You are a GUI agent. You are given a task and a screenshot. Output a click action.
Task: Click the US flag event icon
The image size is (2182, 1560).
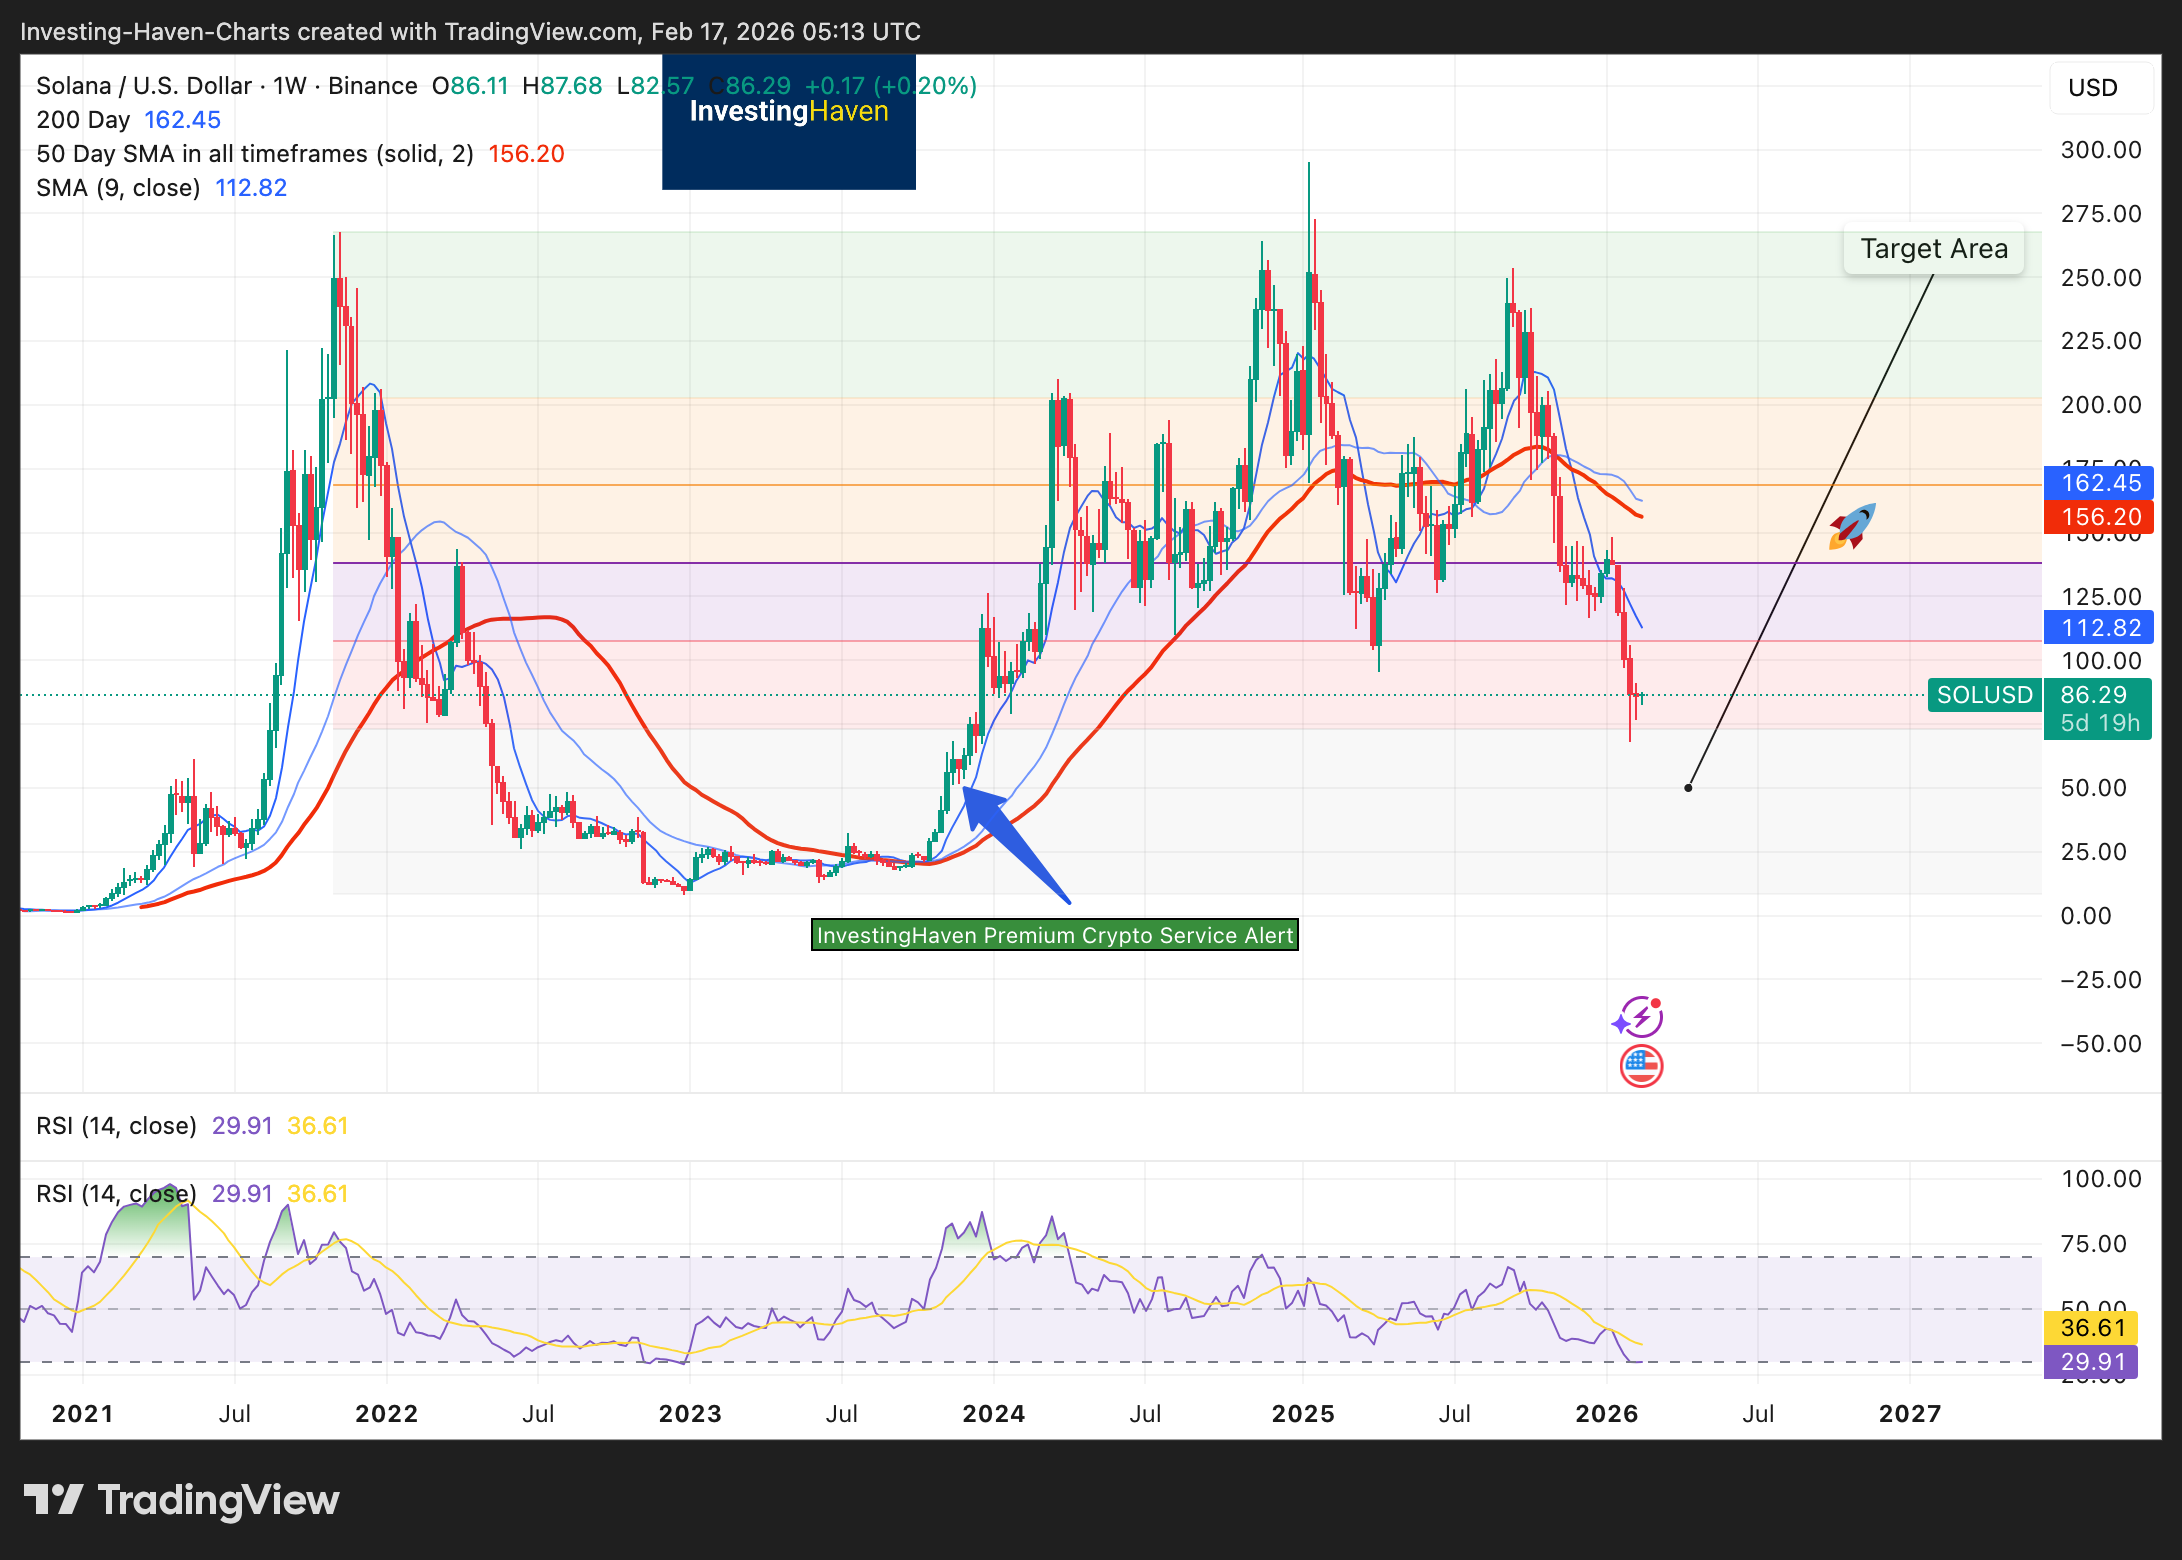click(1641, 1066)
